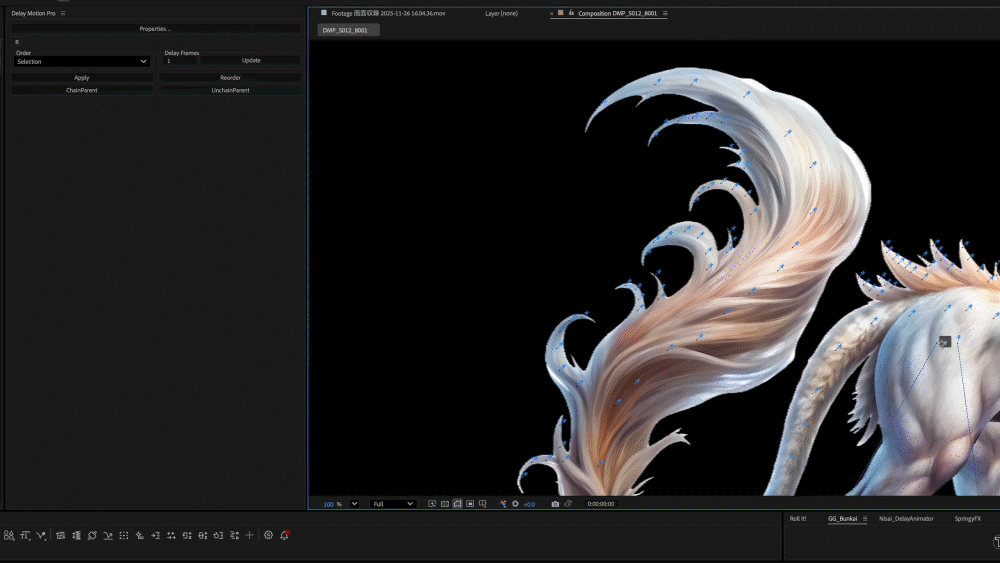
Task: Click the ChainParent button
Action: [x=82, y=90]
